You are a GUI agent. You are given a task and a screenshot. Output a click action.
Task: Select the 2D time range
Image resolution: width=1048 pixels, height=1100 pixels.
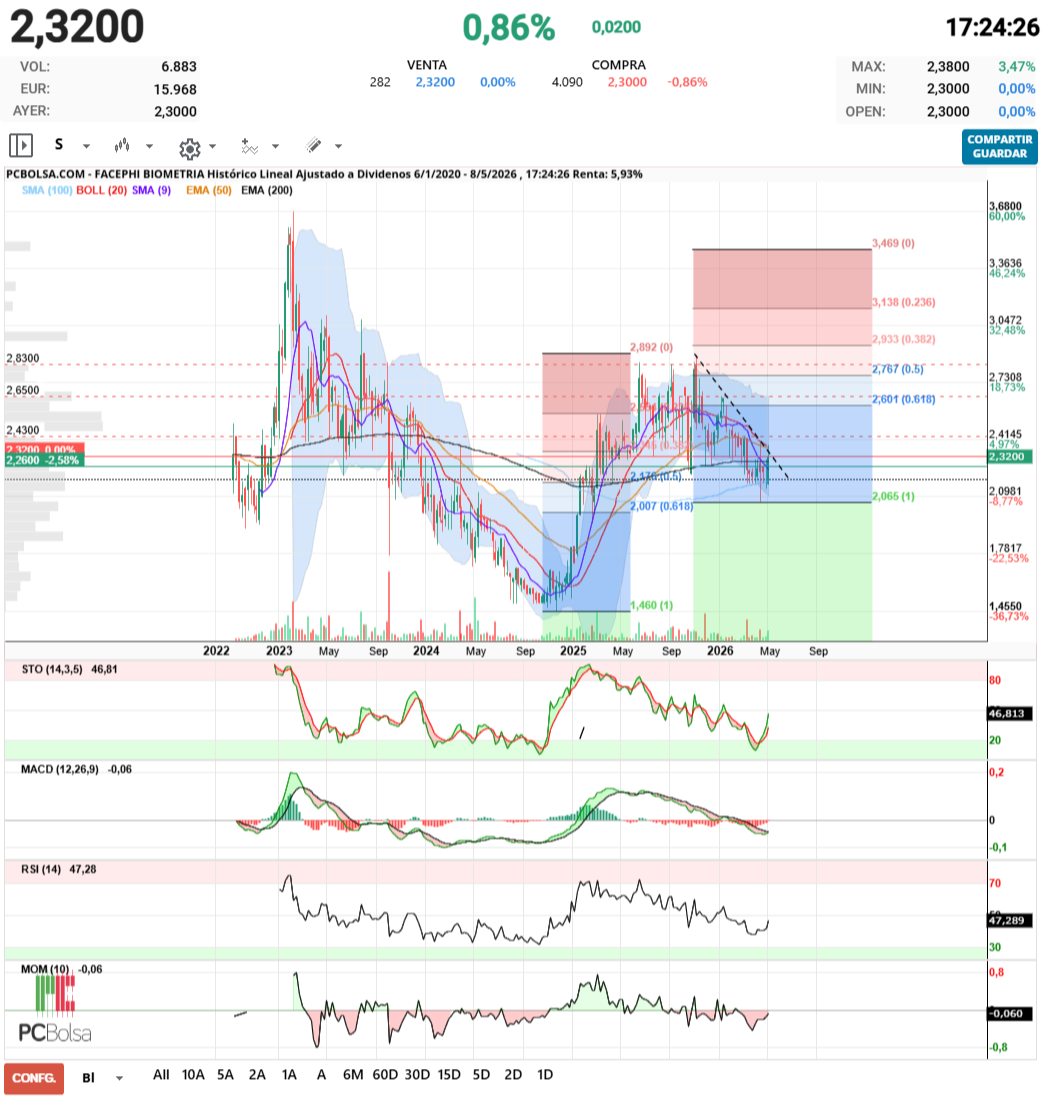click(x=513, y=1075)
